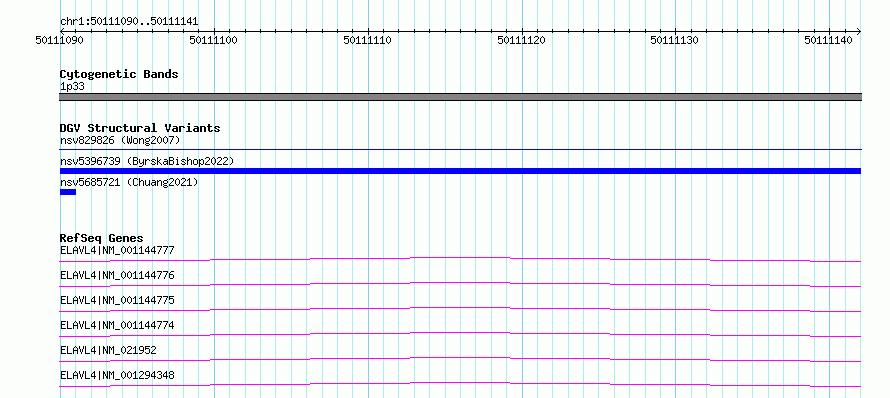Click the thick blue nsv5396739 variant bar
This screenshot has height=398, width=890.
pyautogui.click(x=460, y=171)
